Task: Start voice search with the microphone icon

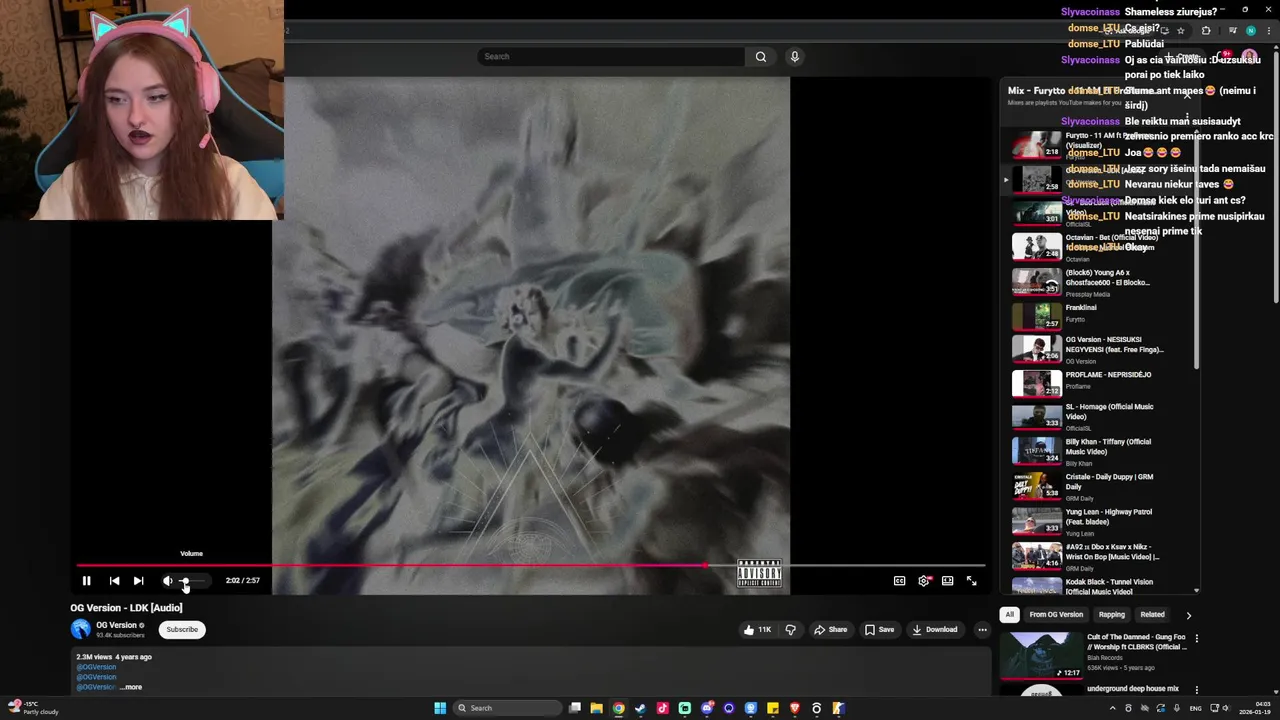Action: 795,57
